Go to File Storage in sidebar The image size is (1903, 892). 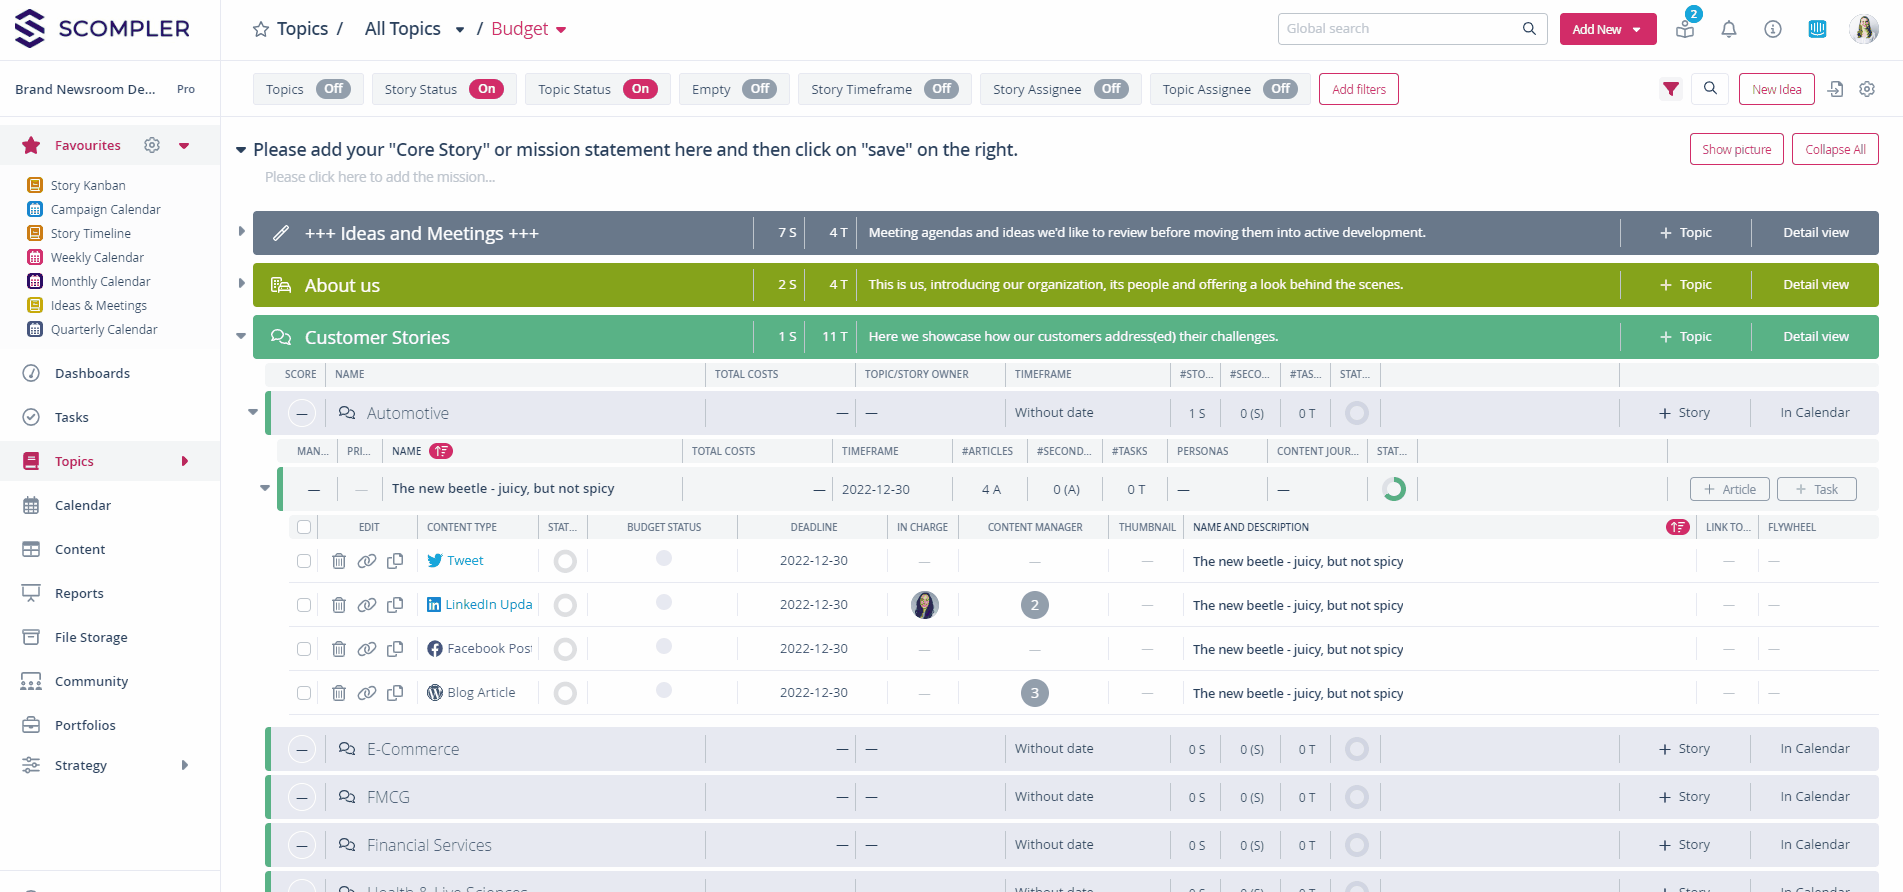click(91, 637)
